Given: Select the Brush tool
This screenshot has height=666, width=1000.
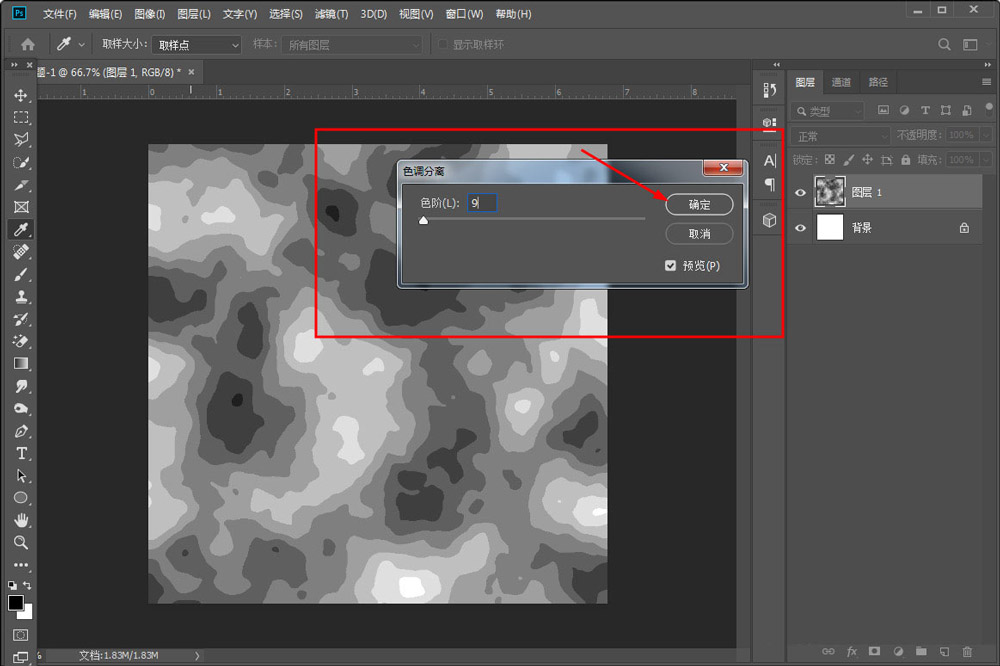Looking at the screenshot, I should 21,274.
